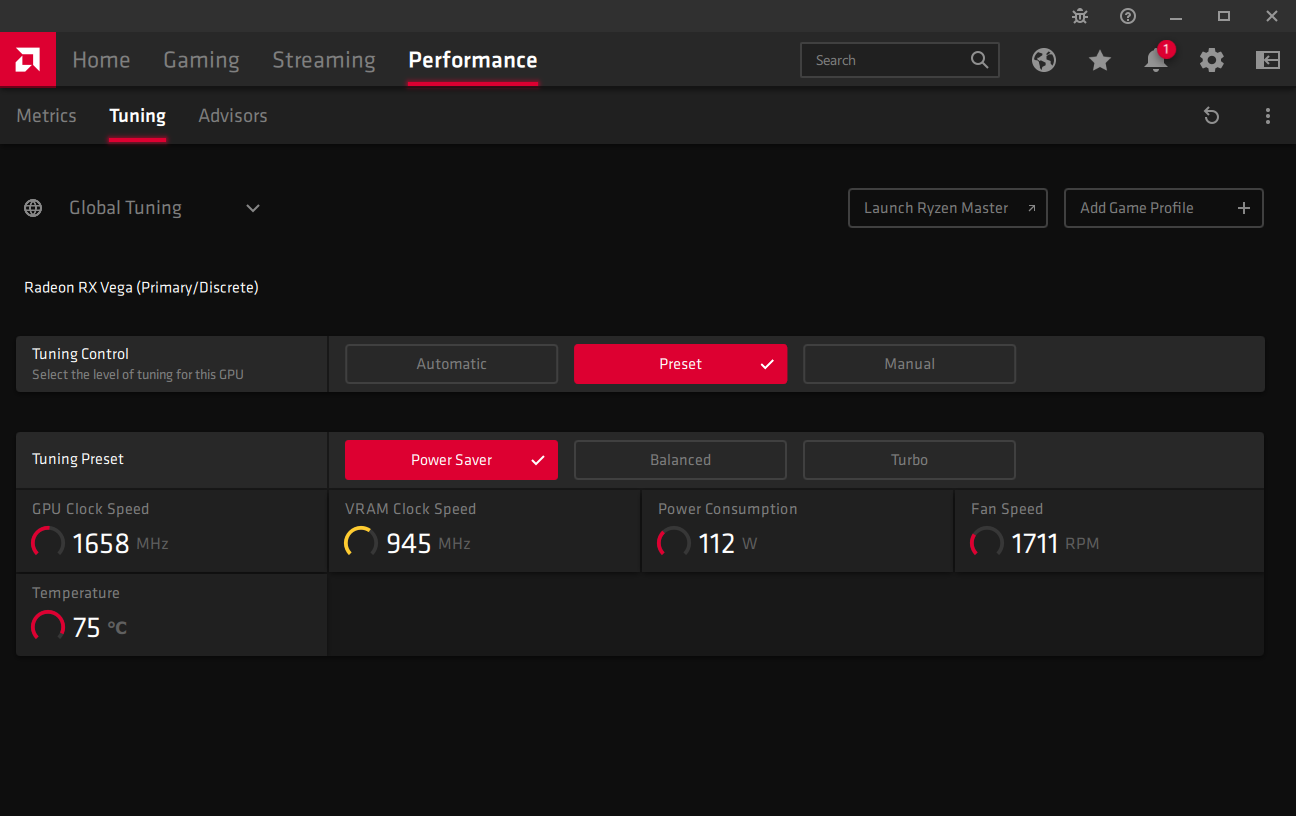Minimize the Radeon Software window
This screenshot has height=816, width=1296.
point(1176,16)
